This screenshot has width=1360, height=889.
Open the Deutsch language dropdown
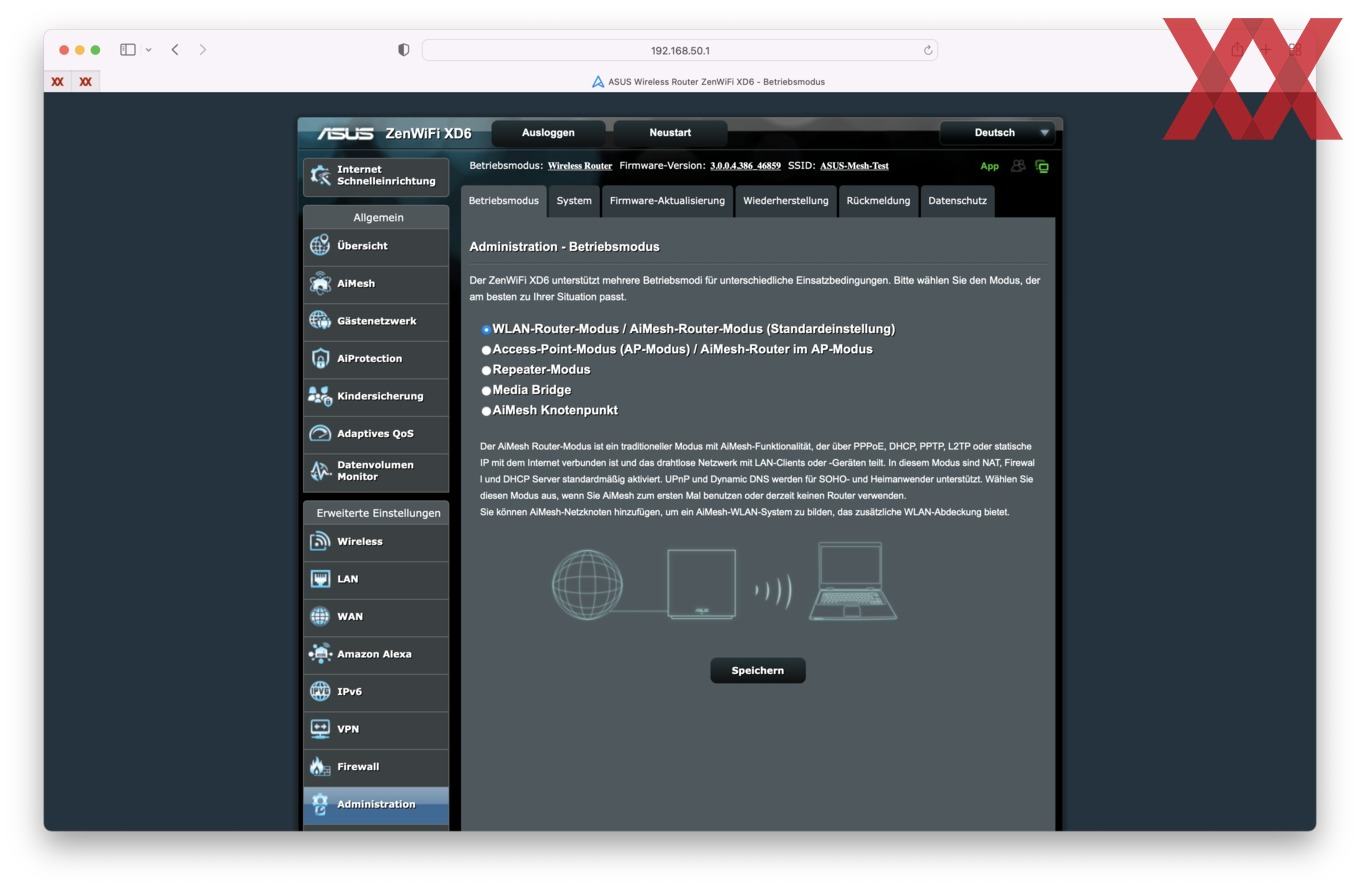(998, 133)
